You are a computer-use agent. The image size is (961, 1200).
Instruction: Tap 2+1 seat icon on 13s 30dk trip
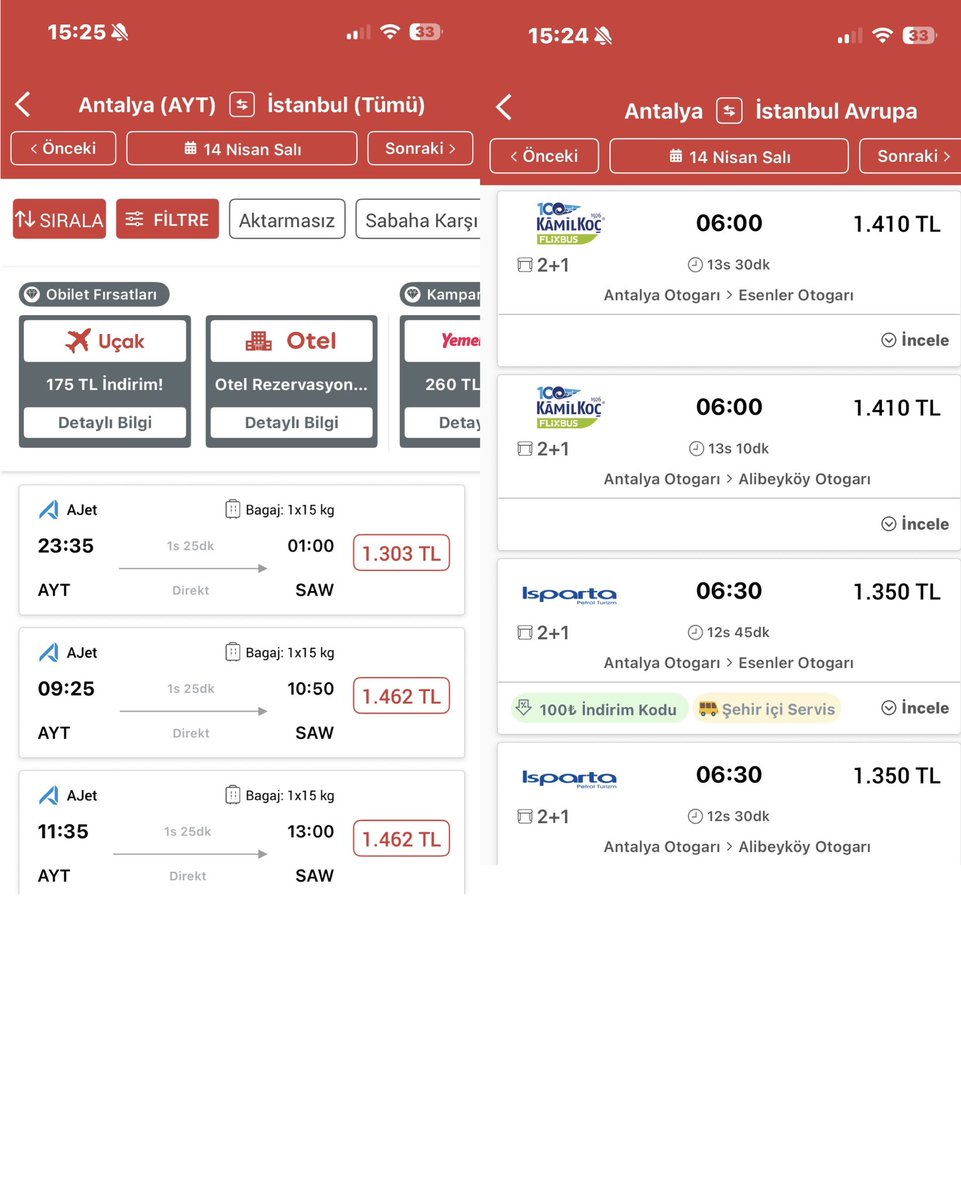(x=524, y=265)
